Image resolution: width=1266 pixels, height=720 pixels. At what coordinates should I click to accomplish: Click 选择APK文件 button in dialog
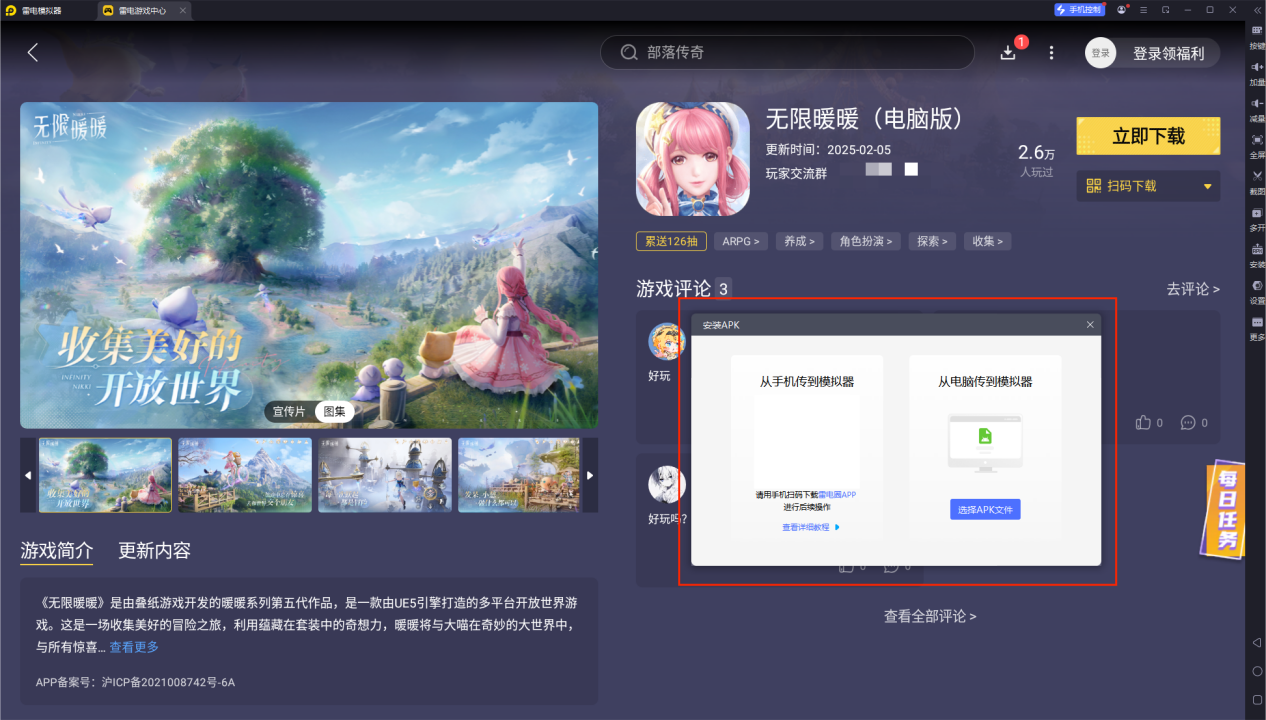[985, 510]
